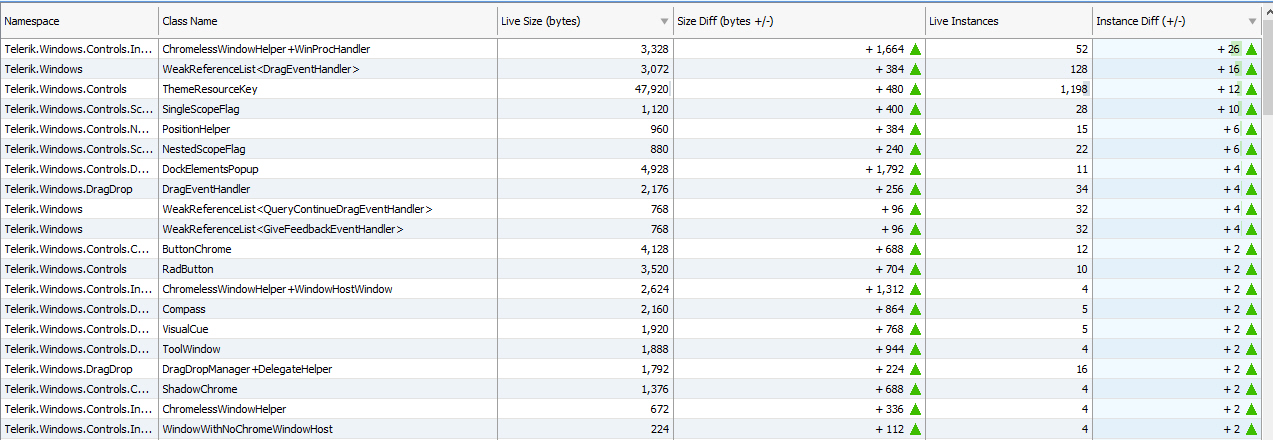The image size is (1273, 440).
Task: Click the green arrow next to RadButton's + 704
Action: click(x=915, y=269)
